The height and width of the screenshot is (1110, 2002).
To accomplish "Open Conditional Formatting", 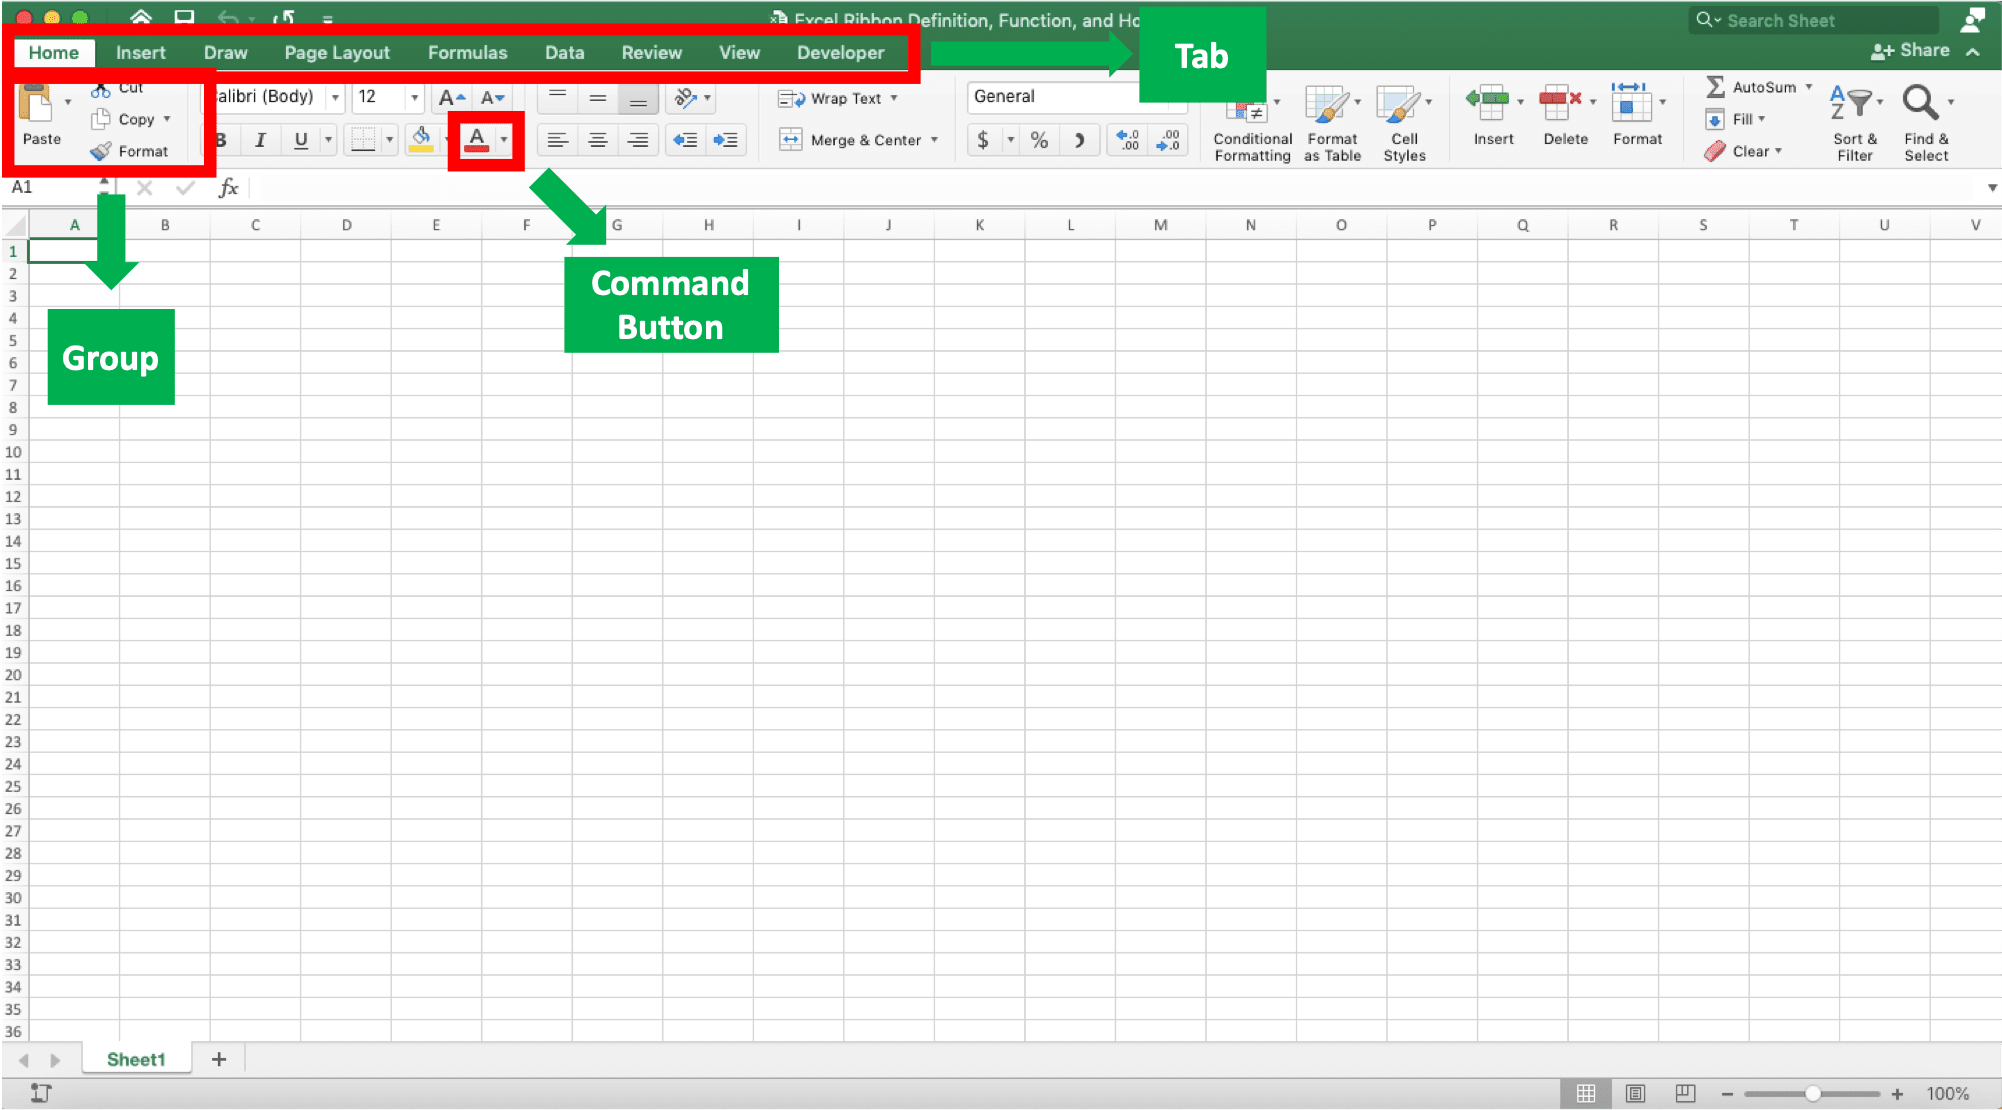I will pos(1252,124).
